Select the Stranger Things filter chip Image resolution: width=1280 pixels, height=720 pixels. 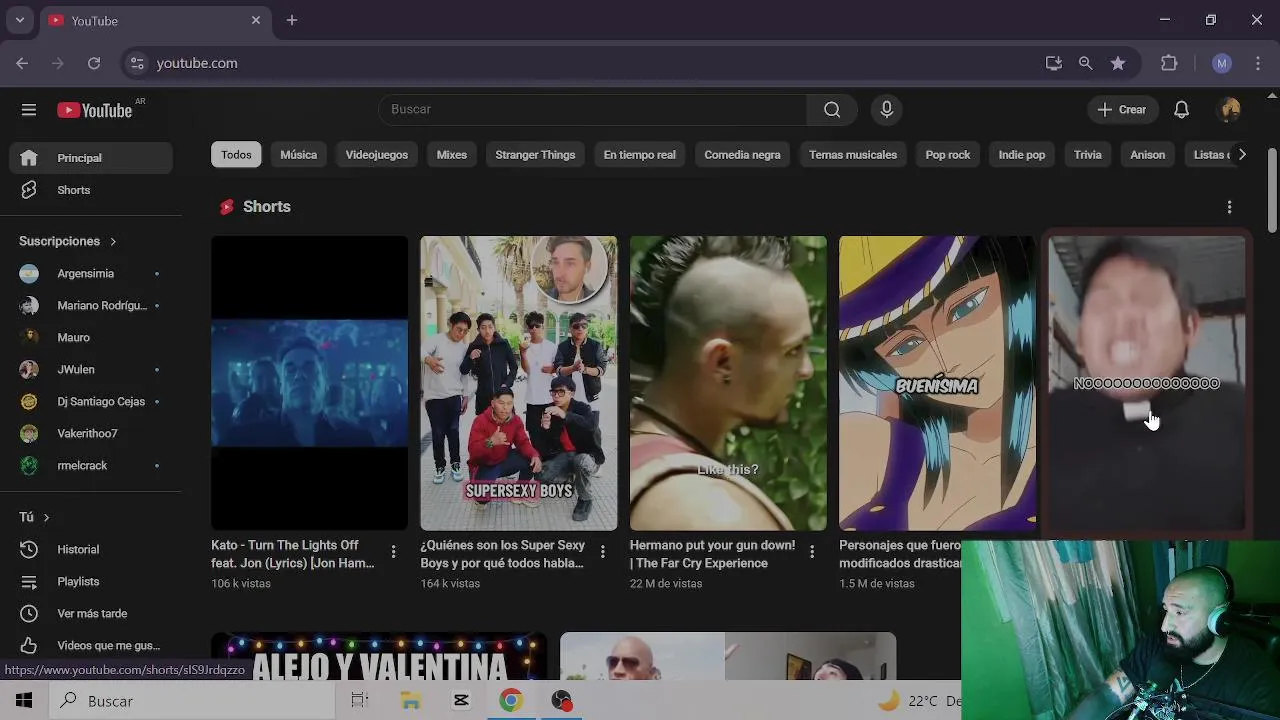pyautogui.click(x=535, y=155)
